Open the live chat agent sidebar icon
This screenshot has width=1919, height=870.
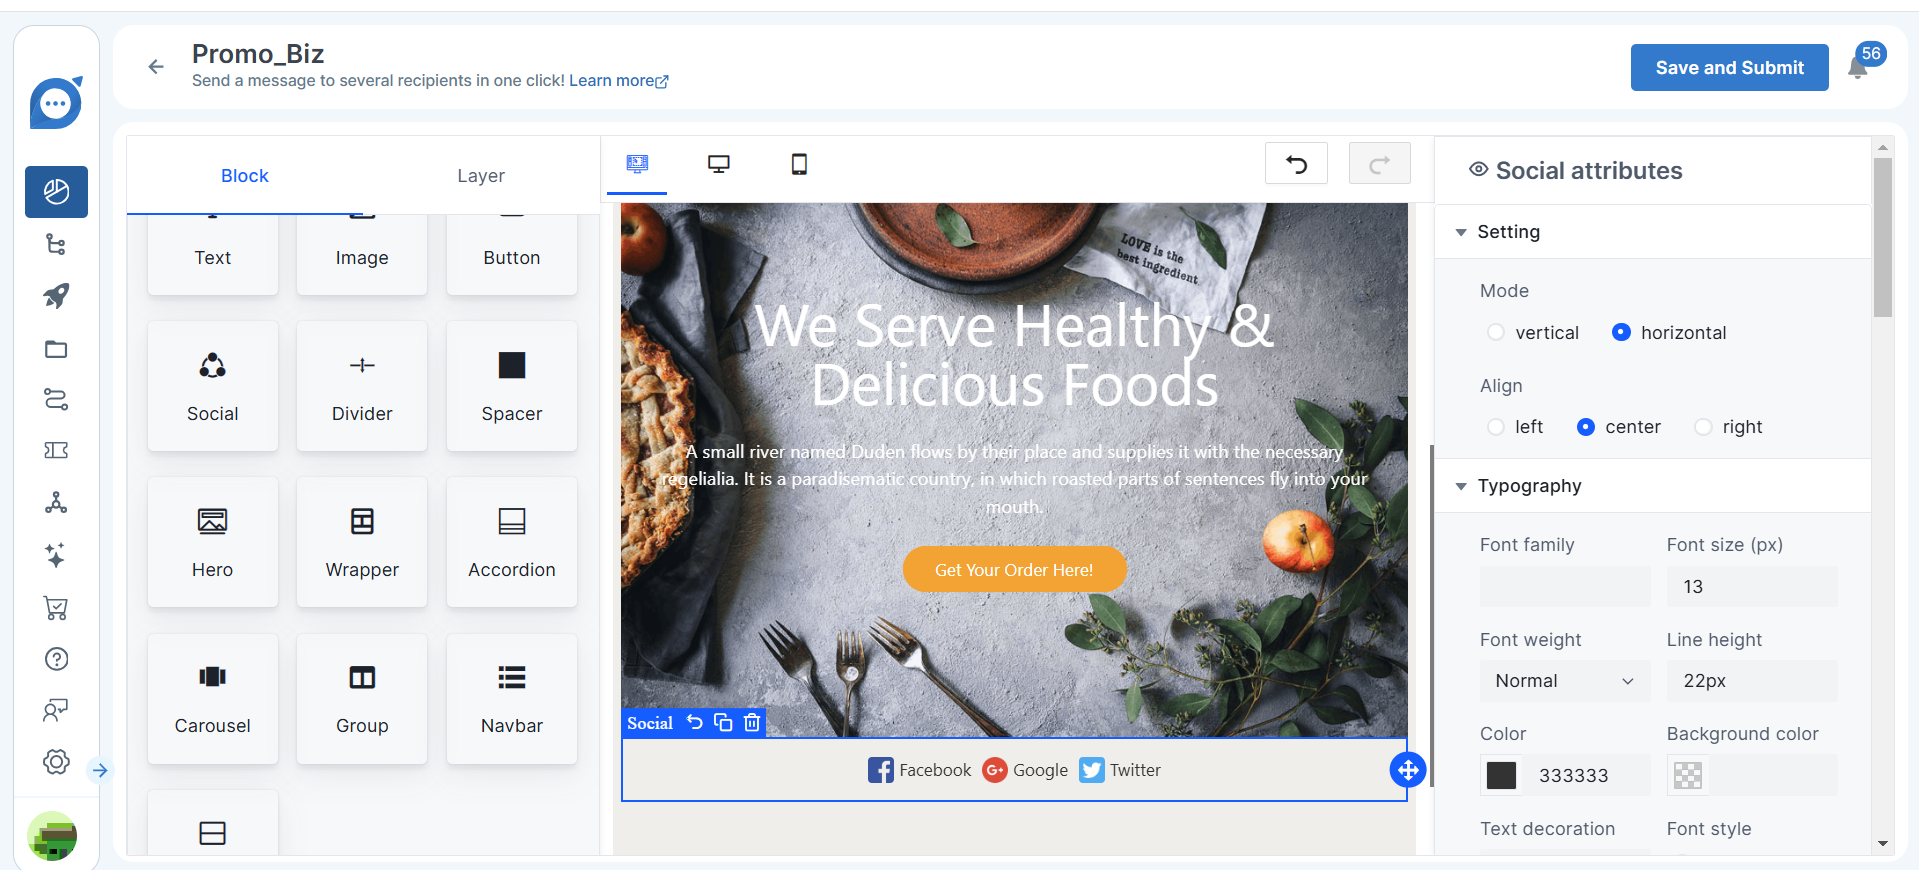click(x=56, y=710)
